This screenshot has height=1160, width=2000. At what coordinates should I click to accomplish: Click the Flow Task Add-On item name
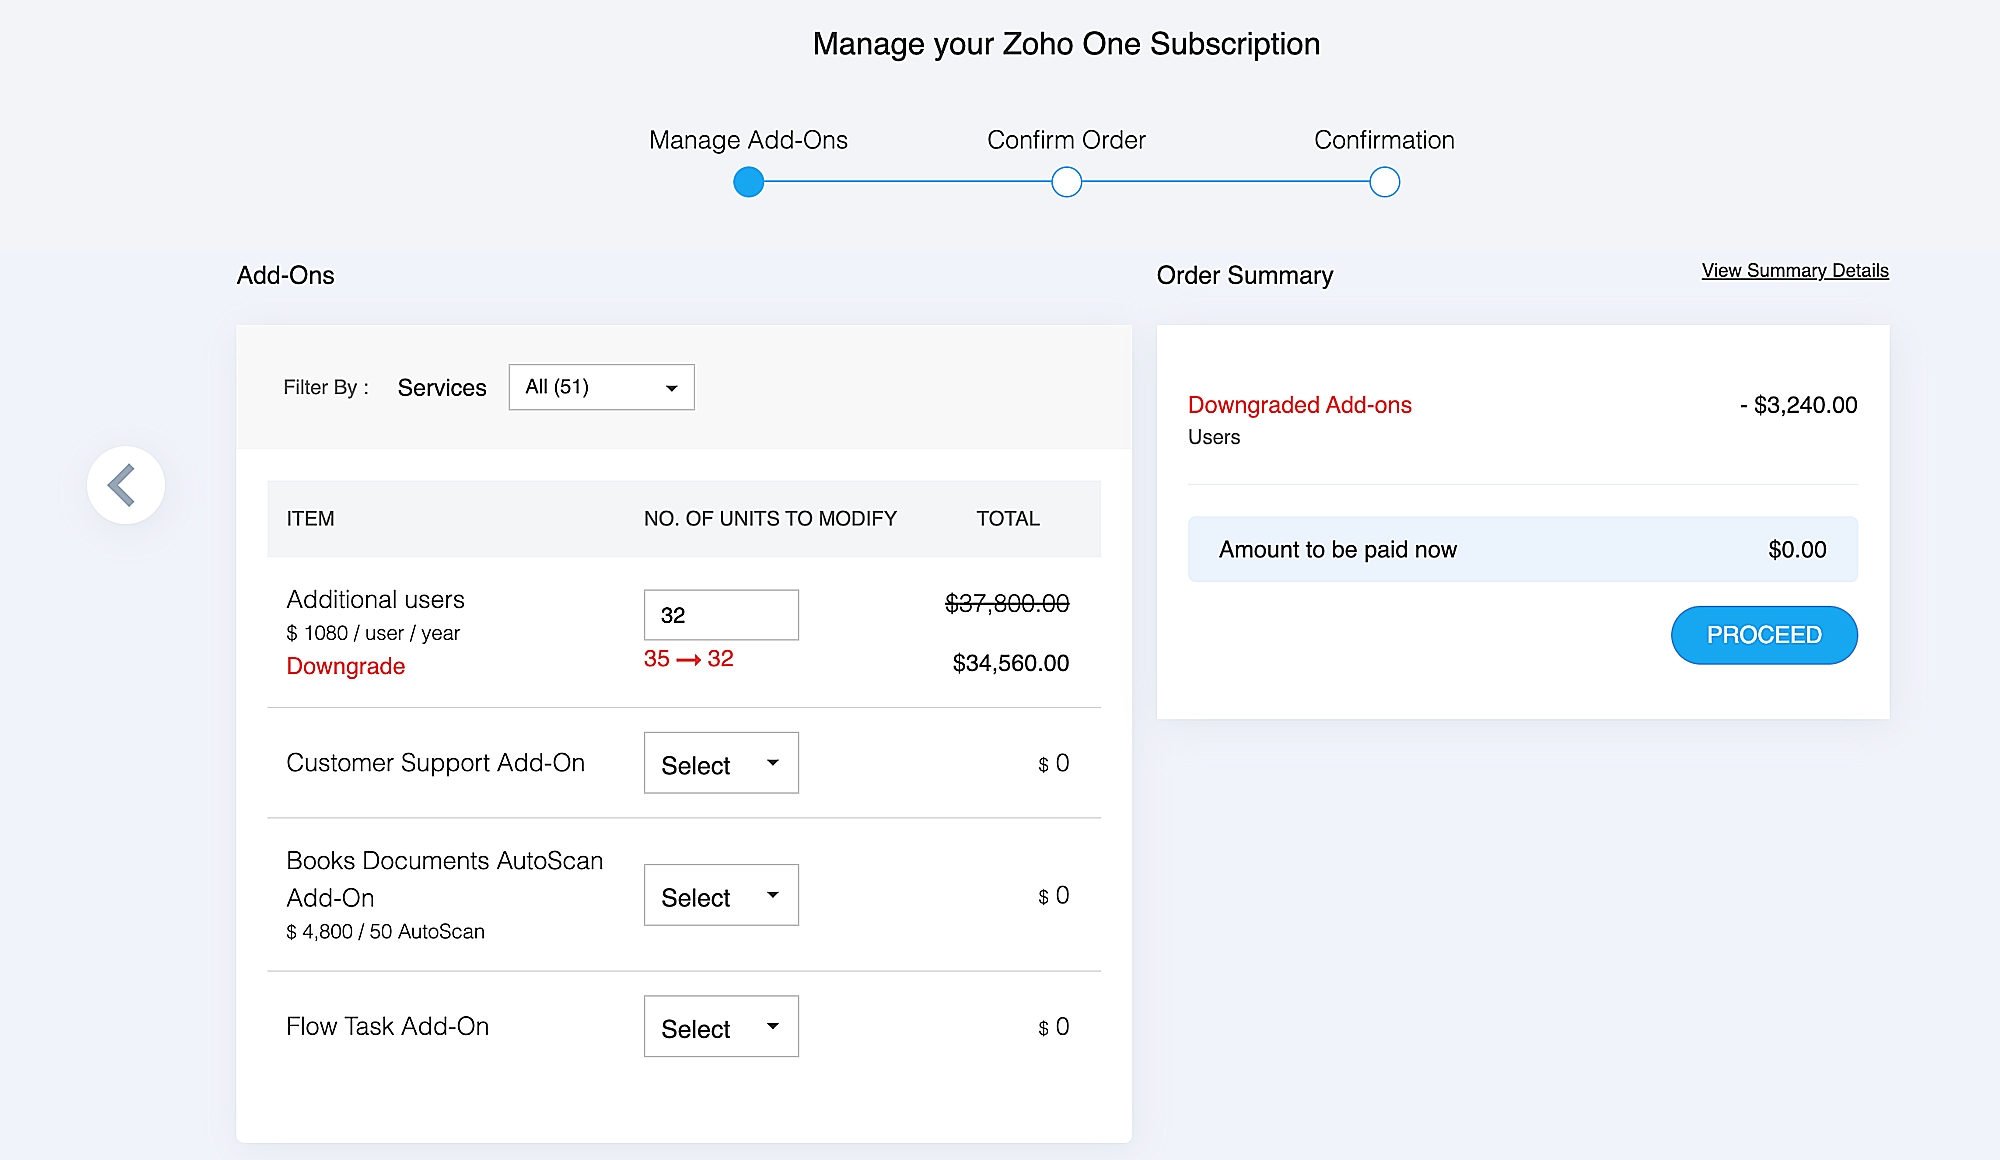coord(387,1027)
